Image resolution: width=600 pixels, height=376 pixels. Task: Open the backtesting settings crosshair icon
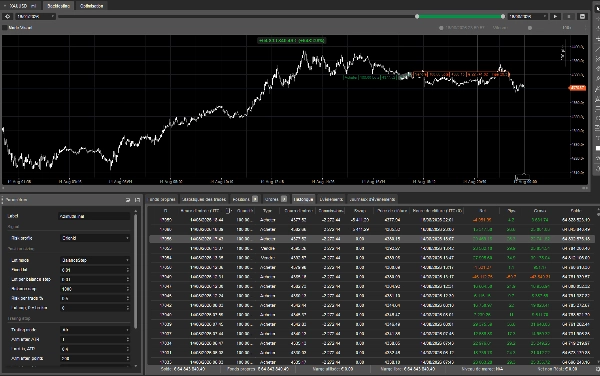(x=7, y=16)
